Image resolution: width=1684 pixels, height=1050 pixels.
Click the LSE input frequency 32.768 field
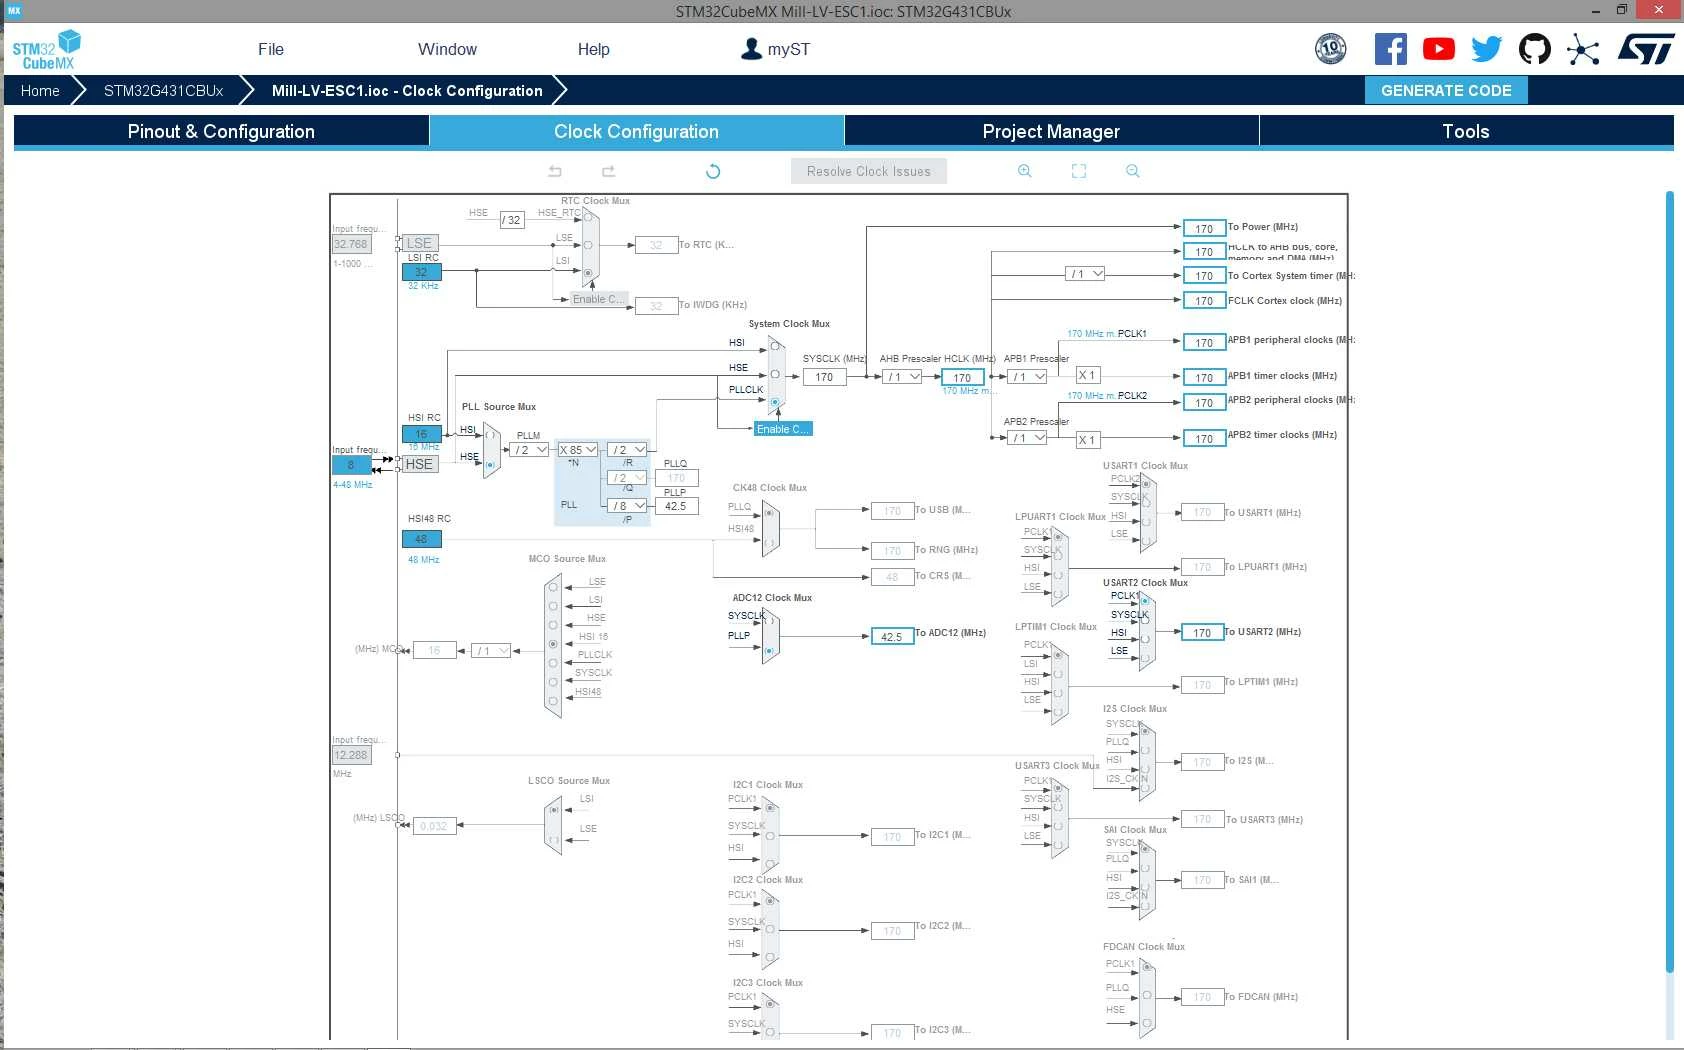(x=351, y=244)
